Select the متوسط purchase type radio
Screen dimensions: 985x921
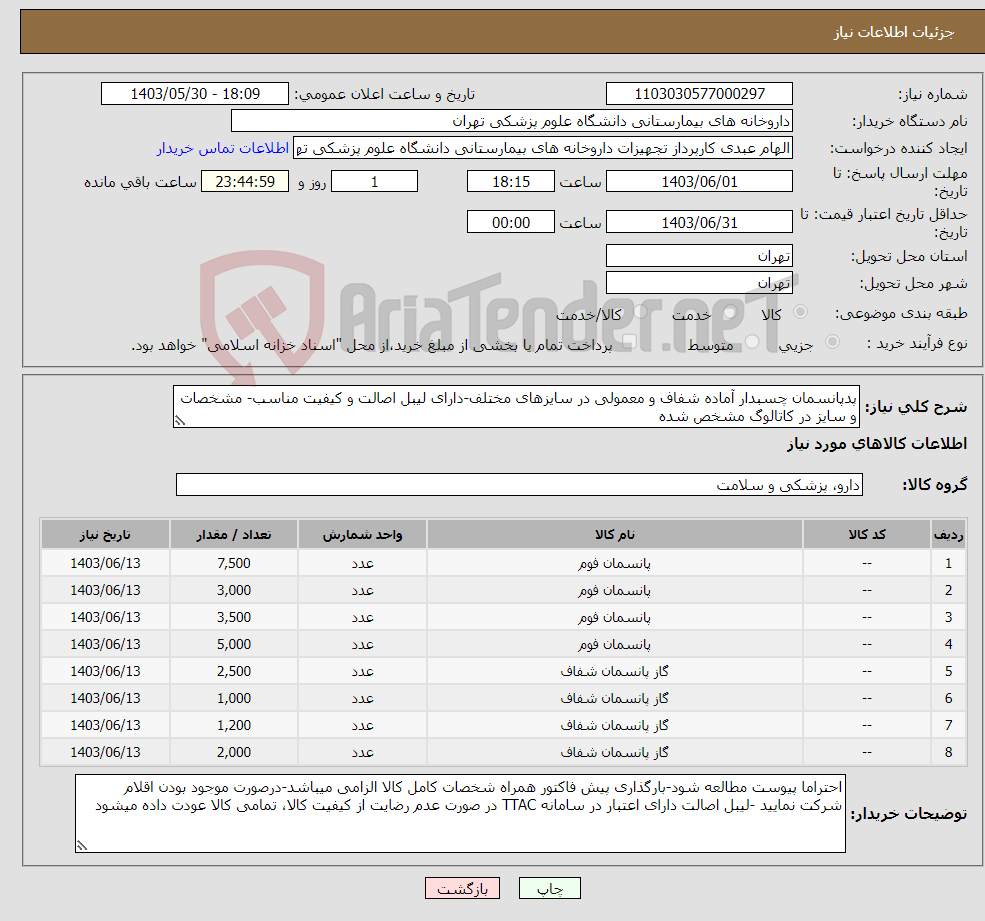(752, 342)
